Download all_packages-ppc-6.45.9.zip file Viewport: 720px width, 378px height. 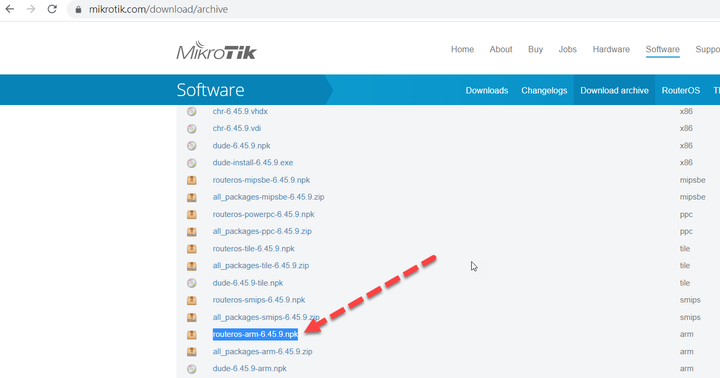[x=262, y=231]
